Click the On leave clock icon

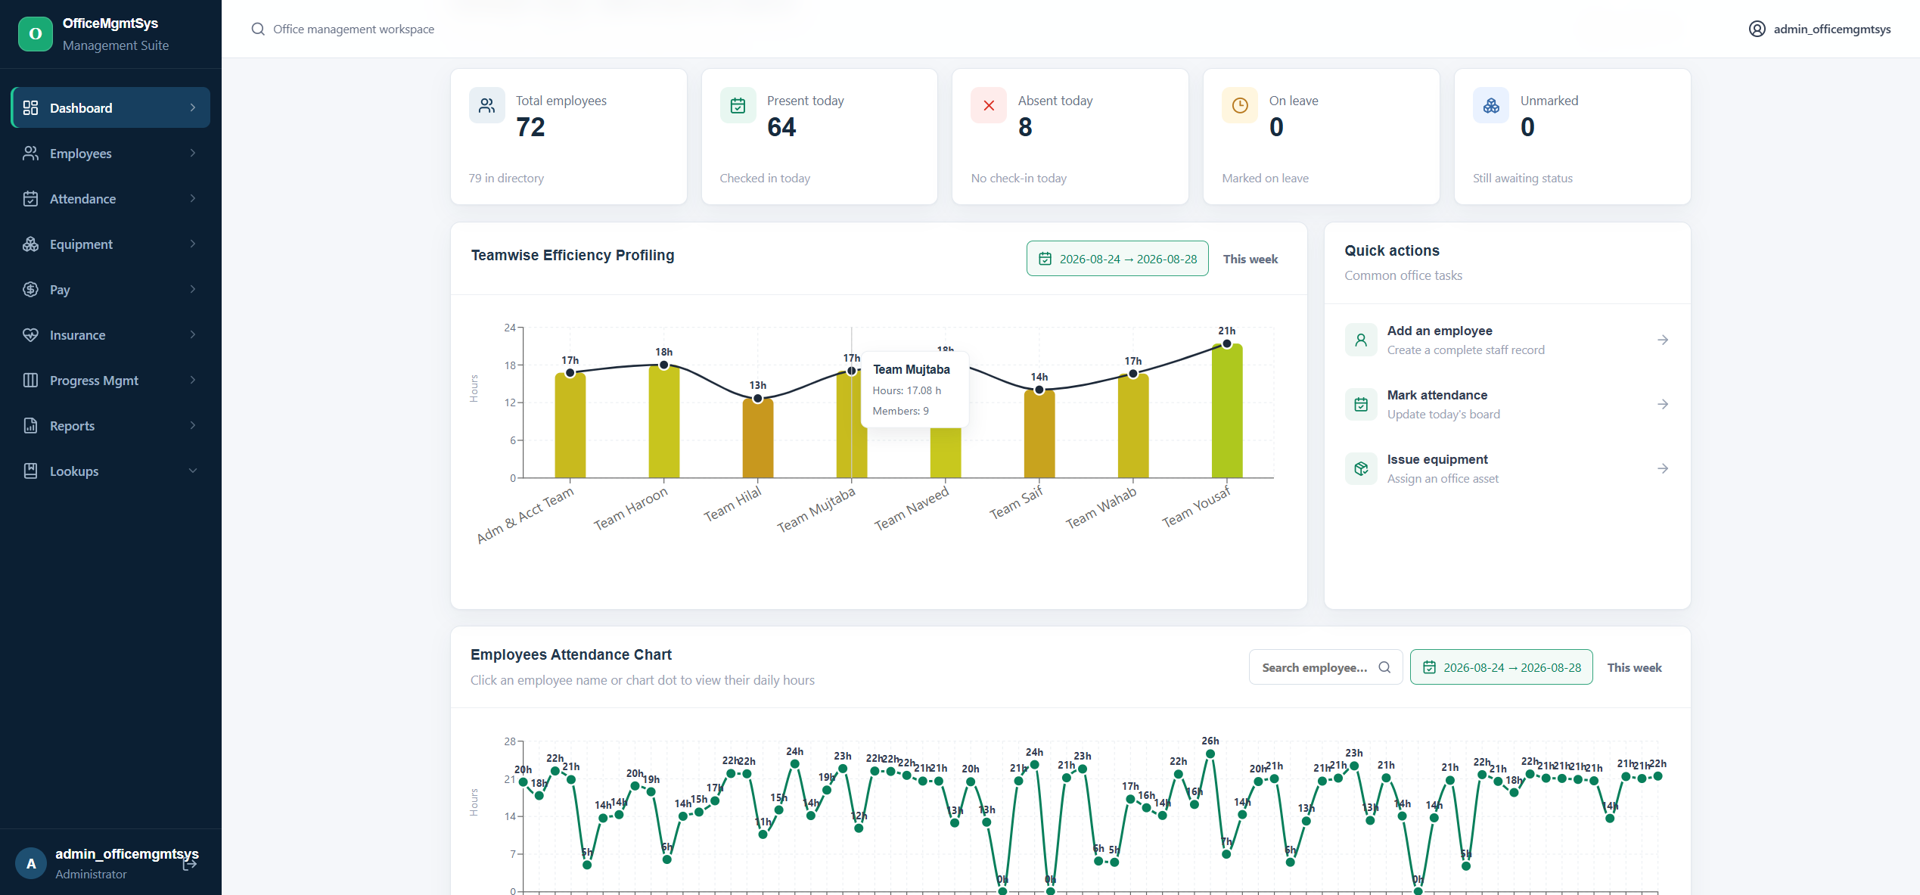coord(1240,105)
